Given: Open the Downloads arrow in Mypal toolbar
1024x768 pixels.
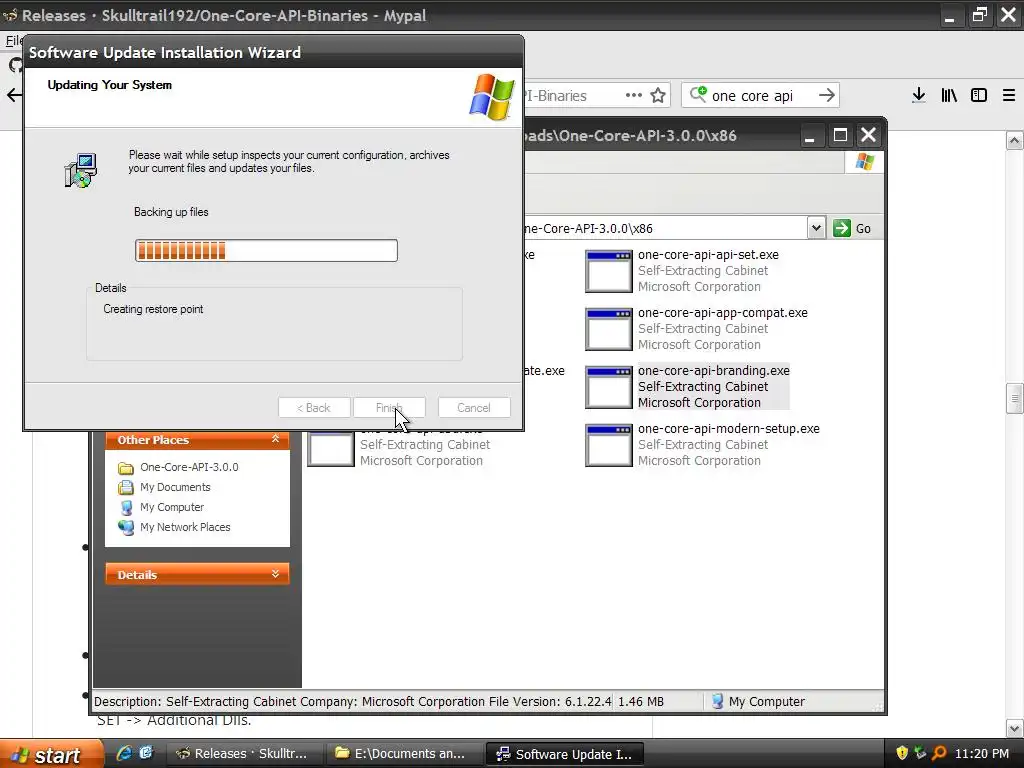Looking at the screenshot, I should pos(919,95).
